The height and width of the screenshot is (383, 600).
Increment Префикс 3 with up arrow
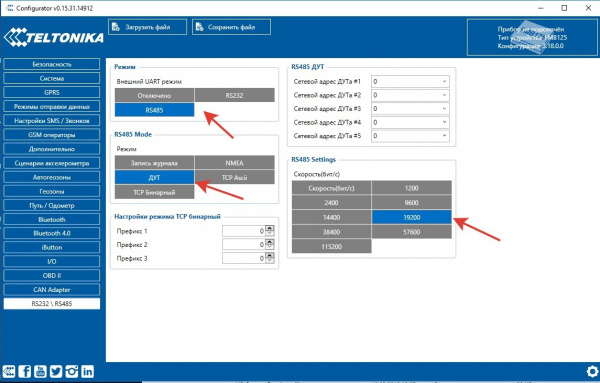coord(270,255)
